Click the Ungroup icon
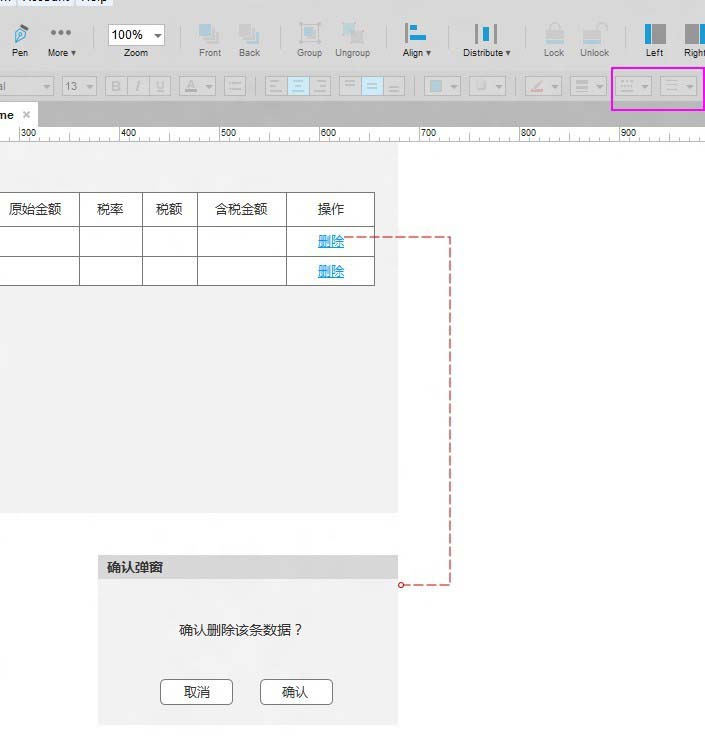The width and height of the screenshot is (705, 744). [x=352, y=38]
